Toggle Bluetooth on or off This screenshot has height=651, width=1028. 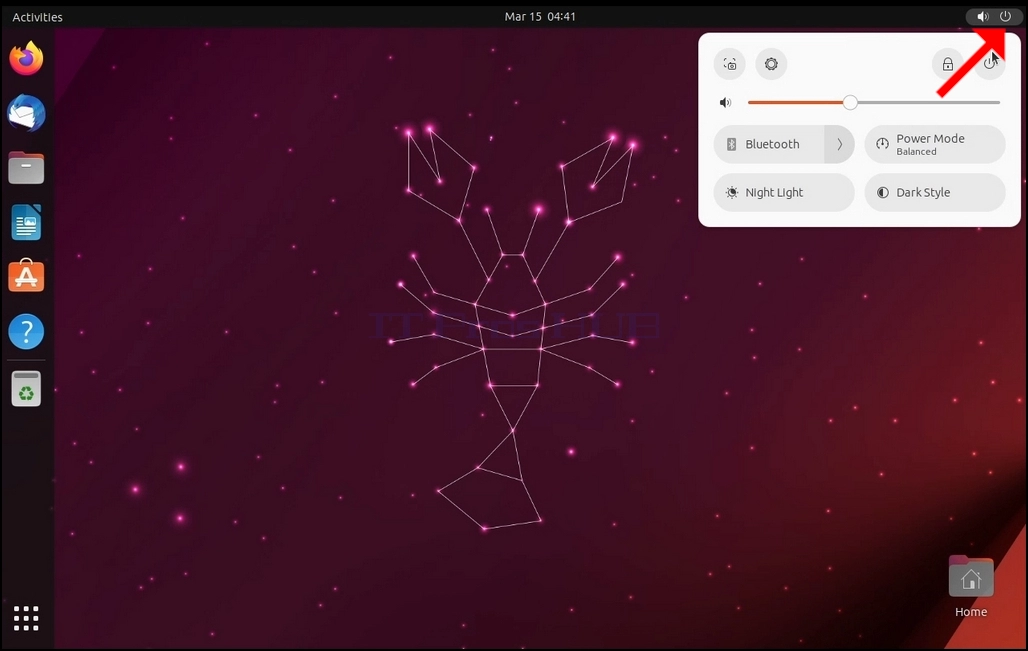(769, 144)
